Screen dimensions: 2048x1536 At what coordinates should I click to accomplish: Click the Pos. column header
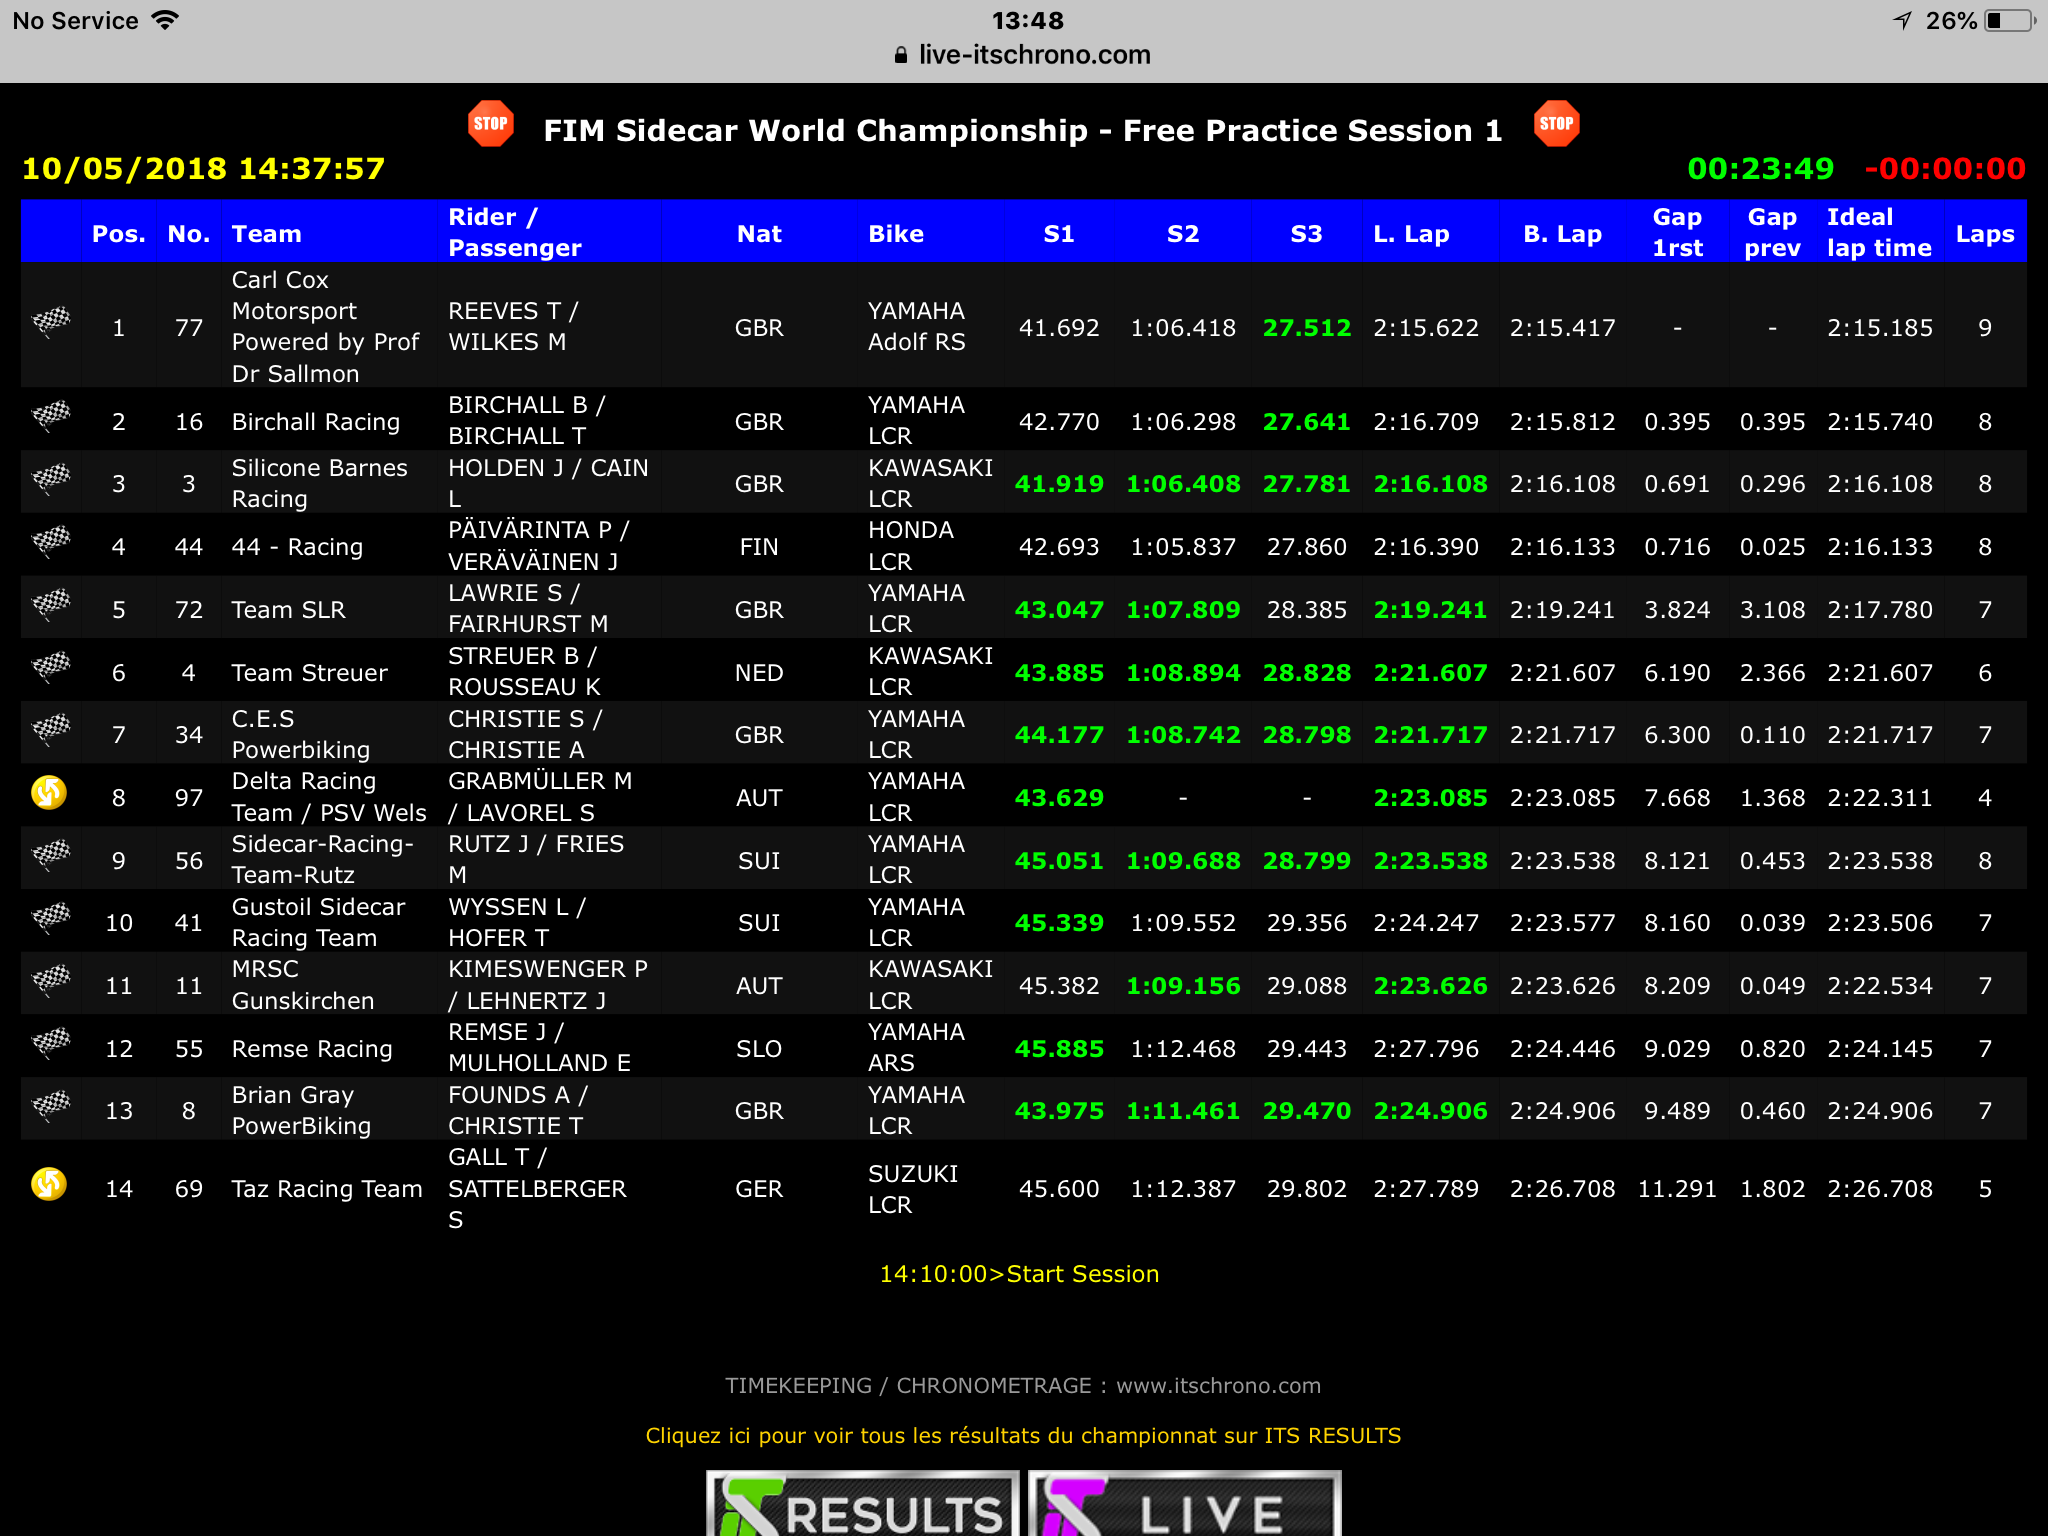point(119,234)
